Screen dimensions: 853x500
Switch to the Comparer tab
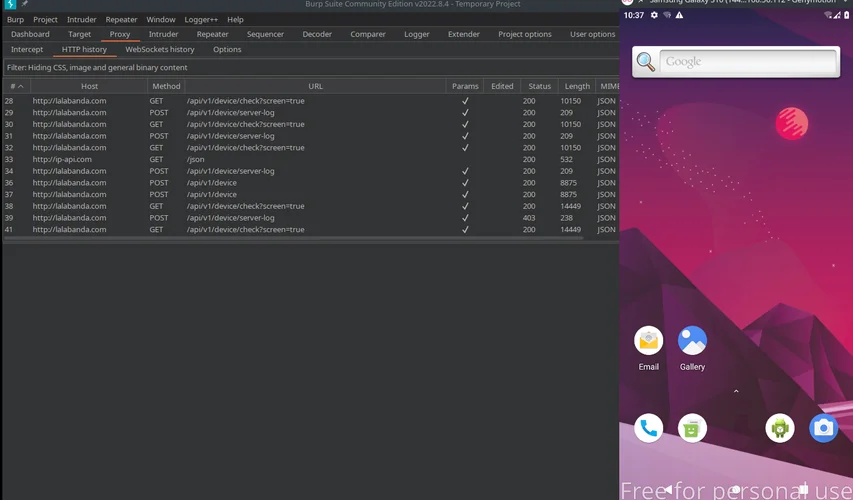pos(368,34)
